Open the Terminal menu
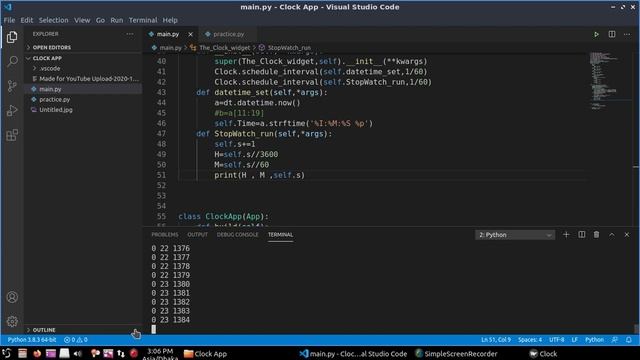This screenshot has height=360, width=640. 143,20
